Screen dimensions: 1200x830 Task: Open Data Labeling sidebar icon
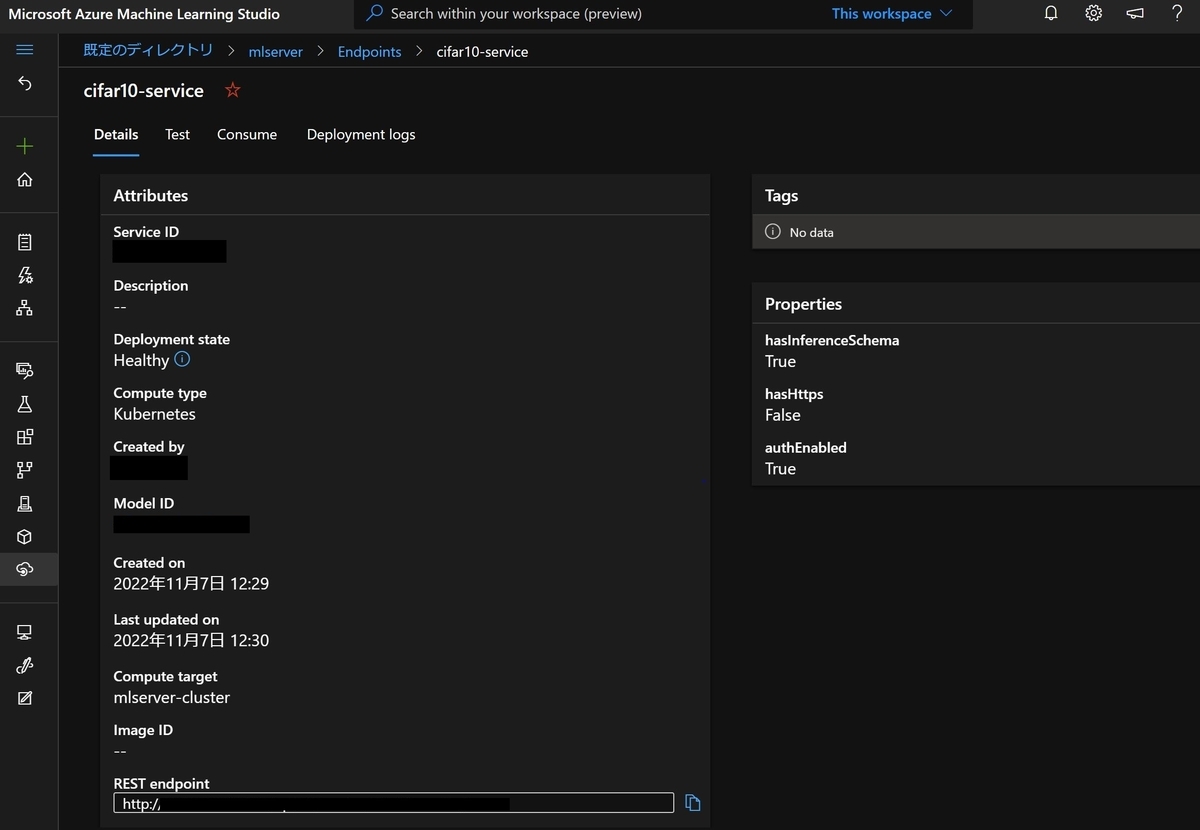[x=25, y=699]
